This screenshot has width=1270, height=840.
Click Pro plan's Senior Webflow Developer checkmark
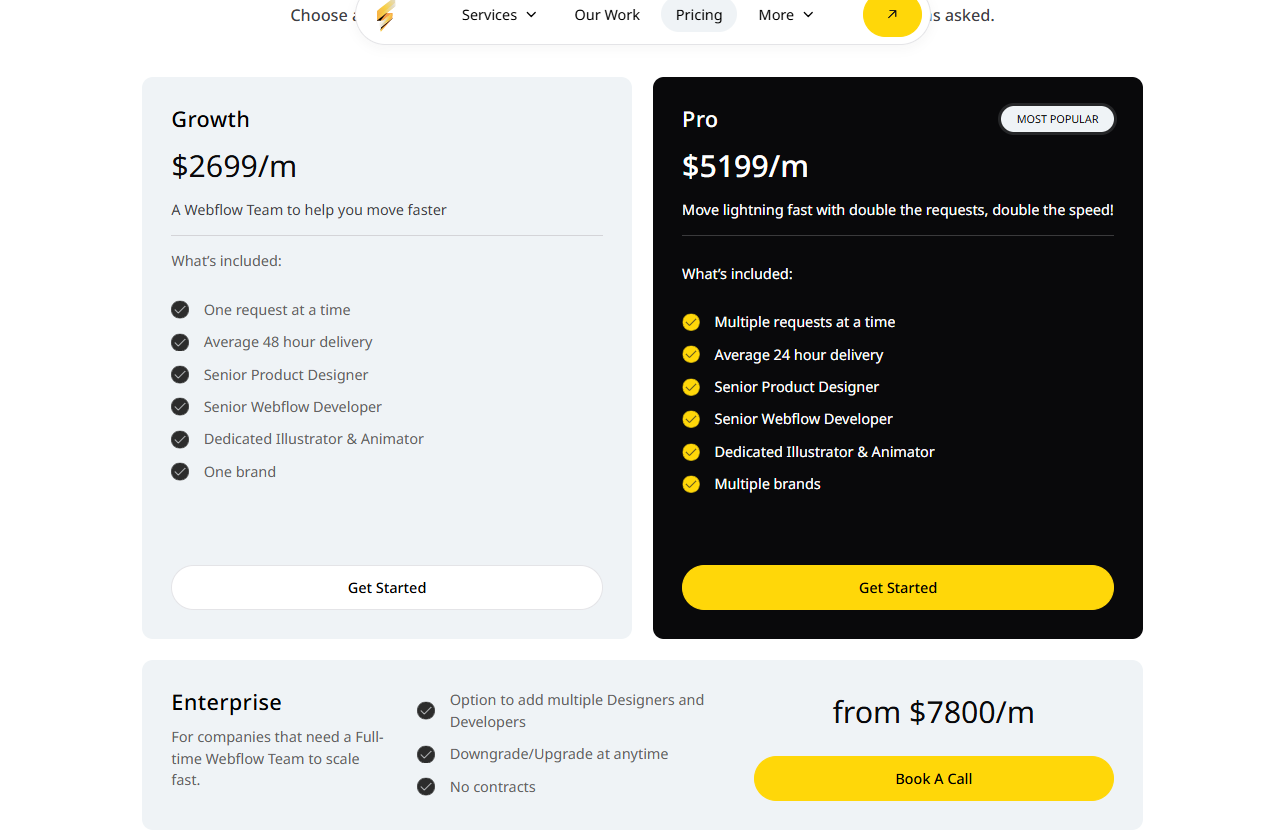pos(691,419)
